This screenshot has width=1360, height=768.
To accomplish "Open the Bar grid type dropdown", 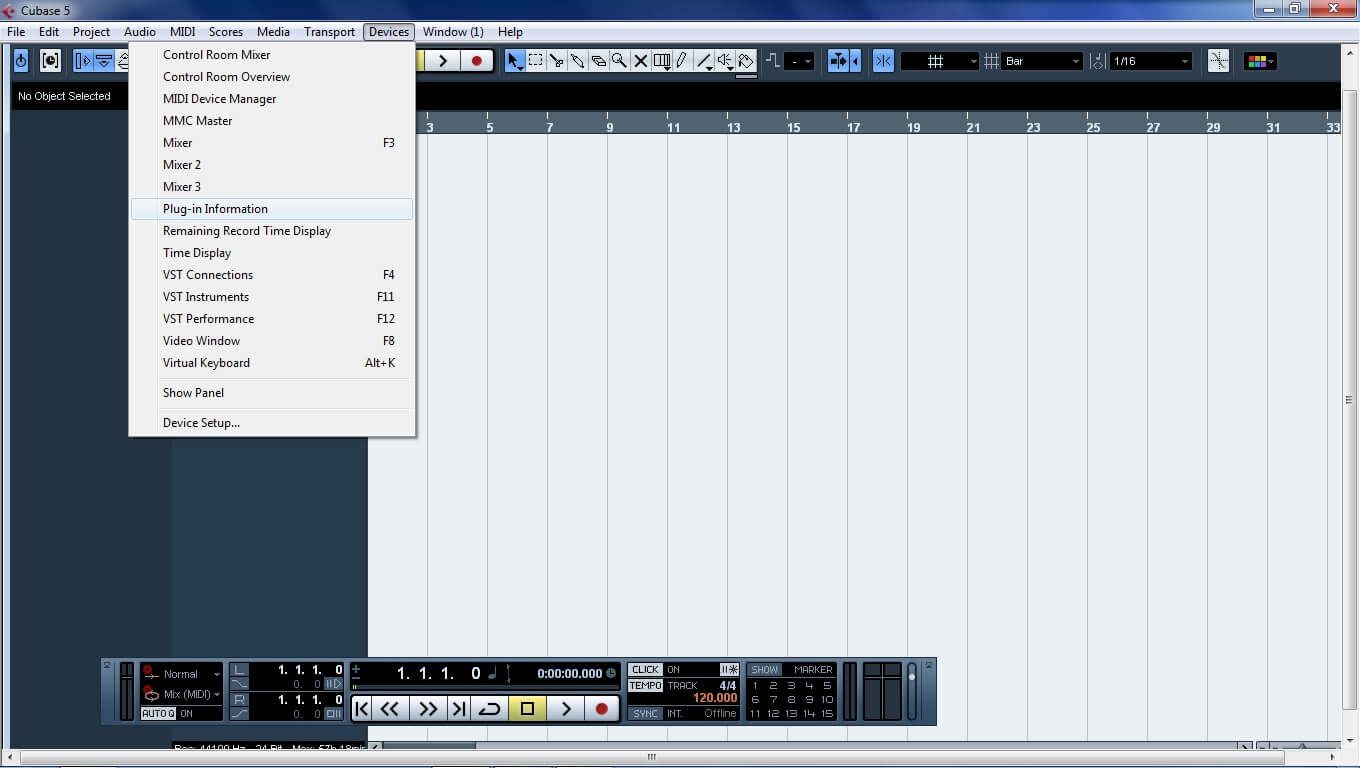I will (x=1043, y=61).
